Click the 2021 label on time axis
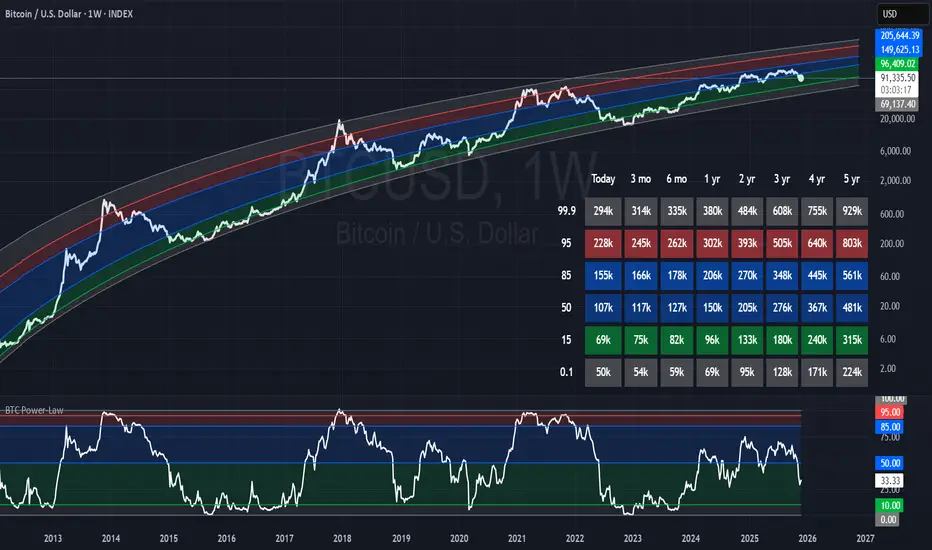The image size is (932, 550). click(x=517, y=538)
